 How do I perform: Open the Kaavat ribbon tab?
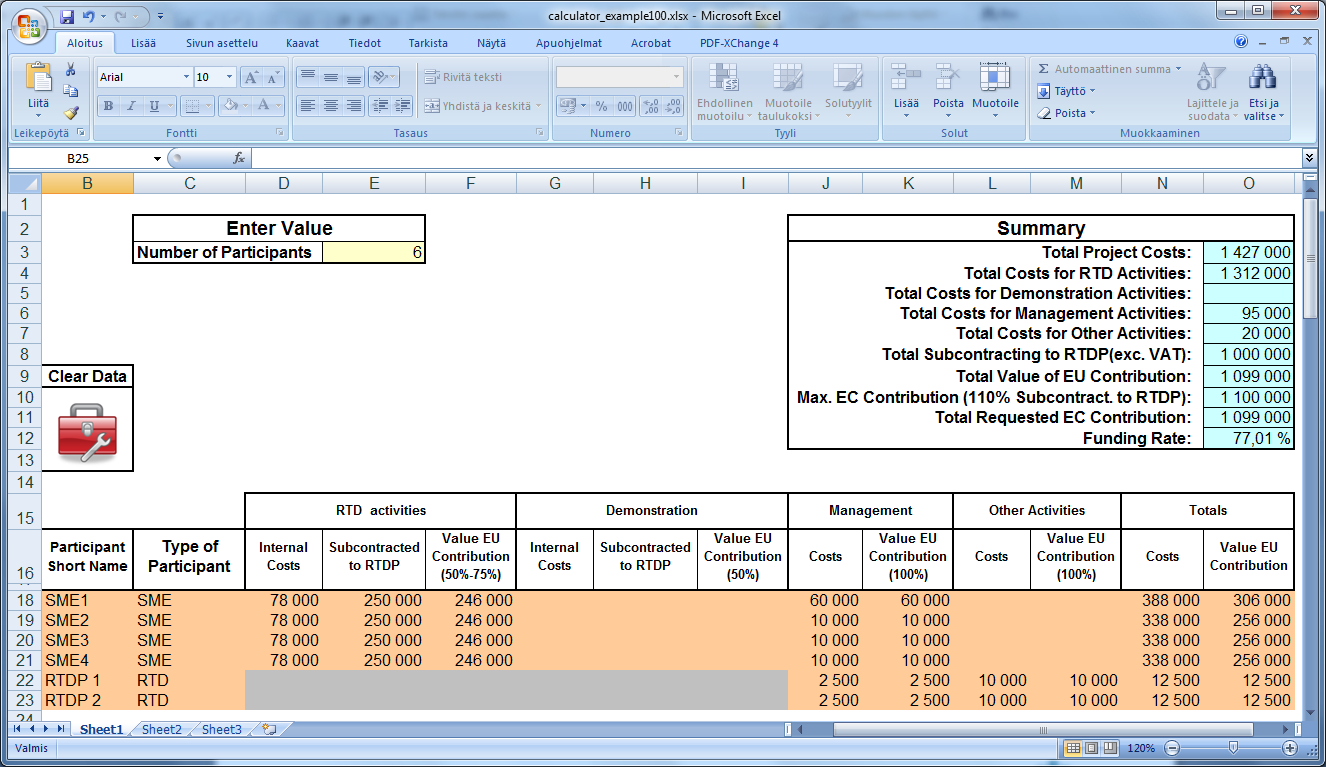point(302,43)
